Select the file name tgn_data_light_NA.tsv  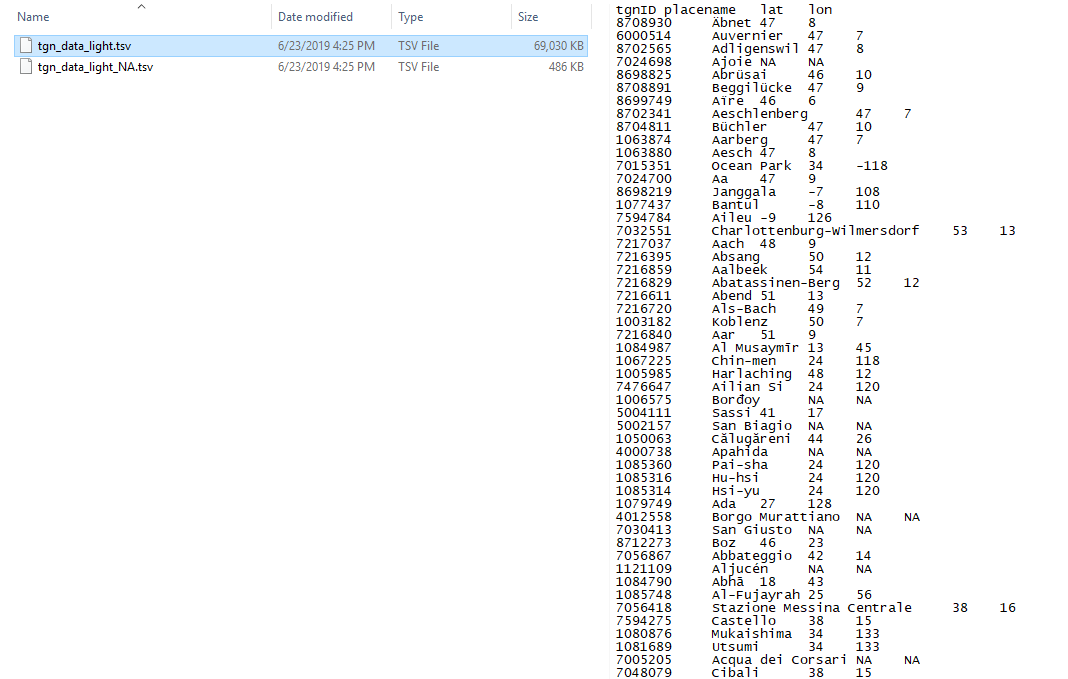coord(95,67)
